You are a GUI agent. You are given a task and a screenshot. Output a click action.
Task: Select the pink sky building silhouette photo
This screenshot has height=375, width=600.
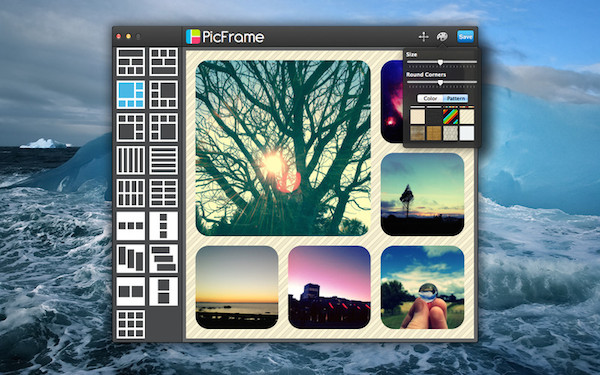(x=329, y=287)
